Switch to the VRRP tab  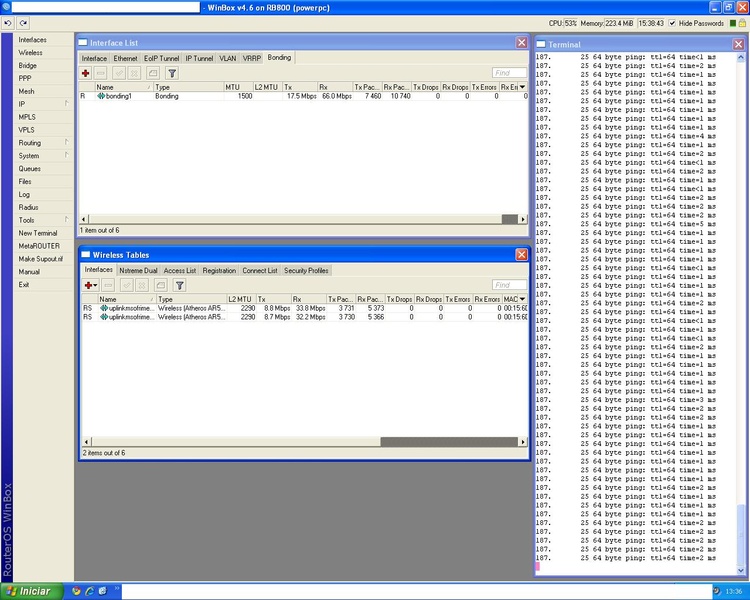click(x=252, y=58)
